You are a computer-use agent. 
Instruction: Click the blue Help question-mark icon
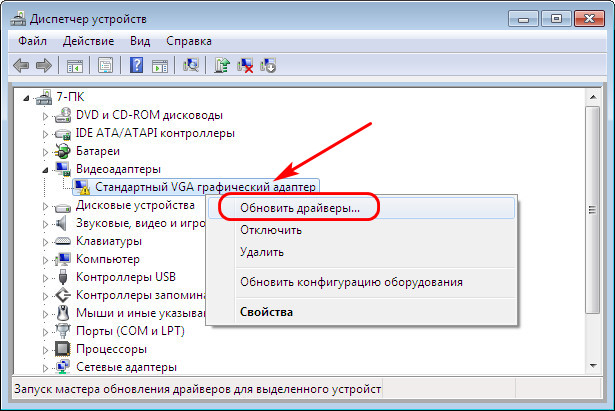136,65
